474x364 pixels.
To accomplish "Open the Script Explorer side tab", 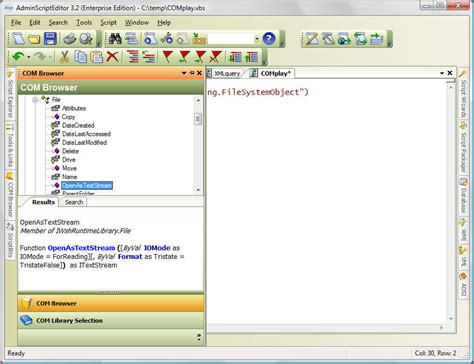I will [10, 94].
